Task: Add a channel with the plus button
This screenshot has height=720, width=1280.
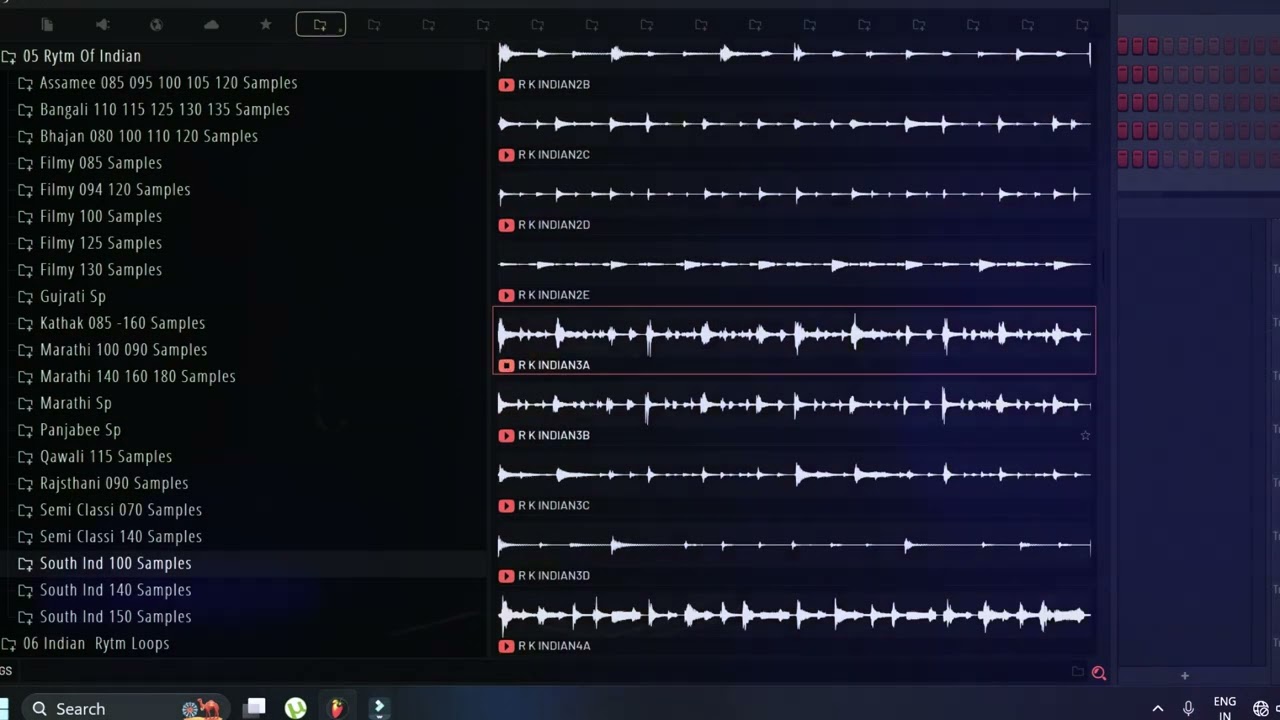Action: click(x=1185, y=676)
